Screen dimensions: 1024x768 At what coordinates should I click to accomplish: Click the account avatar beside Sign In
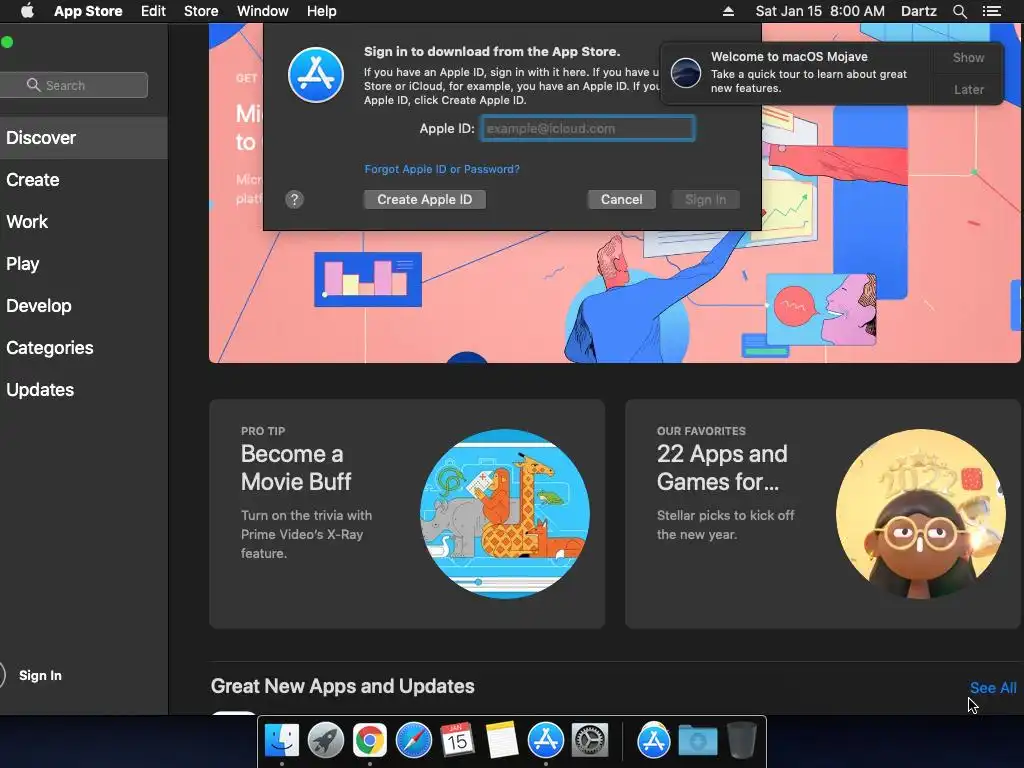tap(2, 675)
